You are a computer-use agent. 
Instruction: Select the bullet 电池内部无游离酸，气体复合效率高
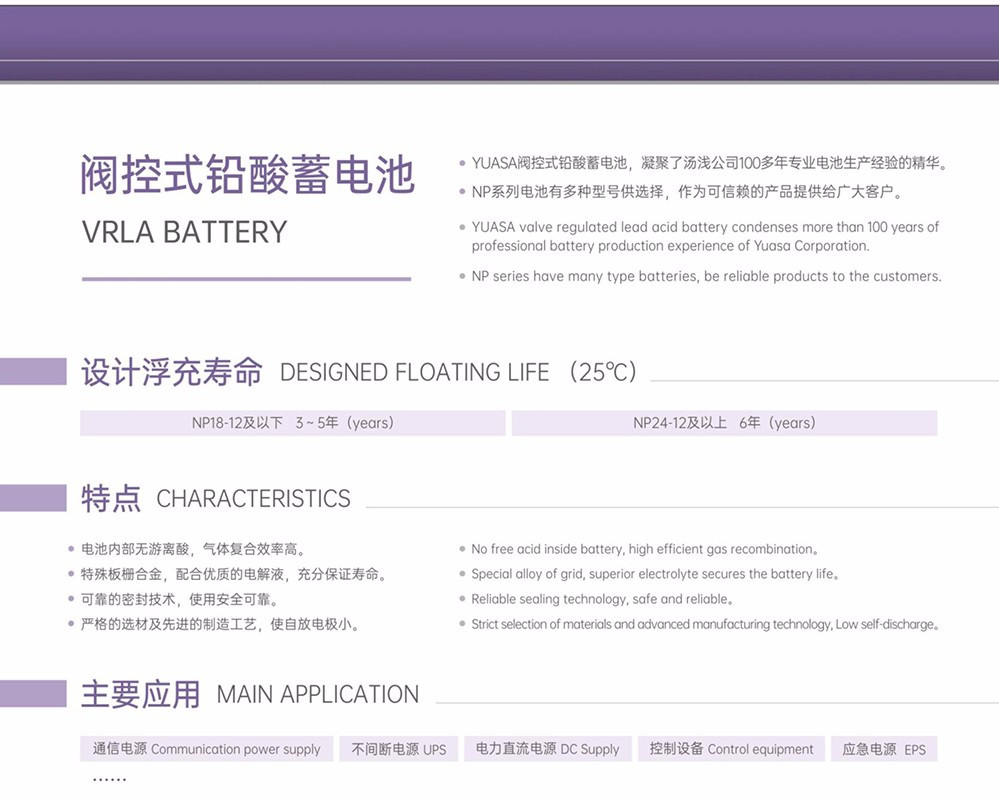(x=194, y=549)
